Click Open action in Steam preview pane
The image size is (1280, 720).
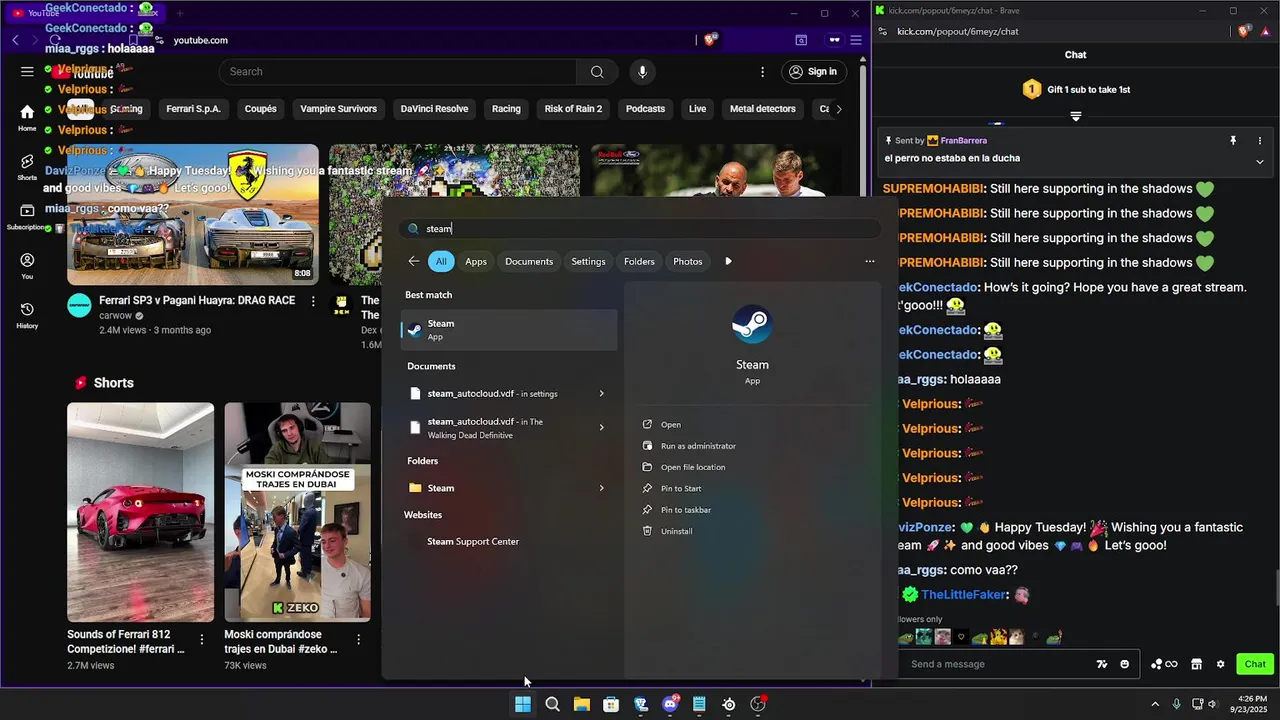click(670, 425)
